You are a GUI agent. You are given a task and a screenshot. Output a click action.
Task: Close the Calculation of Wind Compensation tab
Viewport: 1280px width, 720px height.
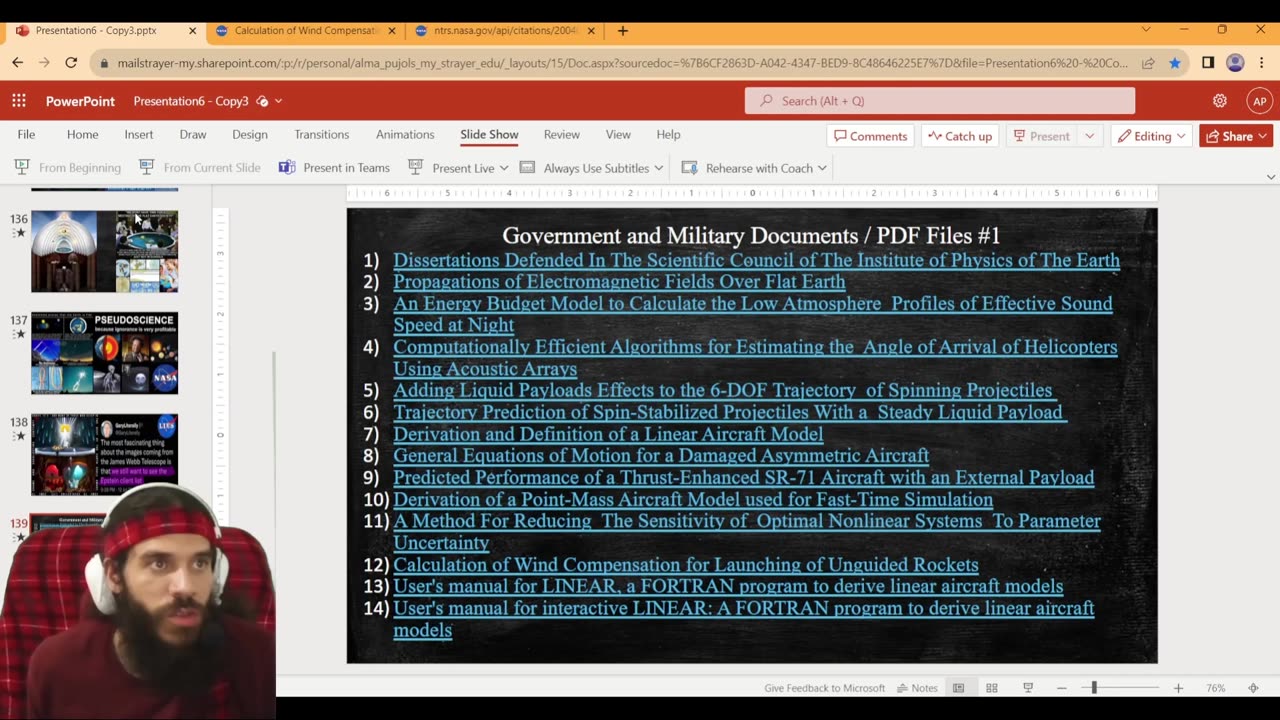[392, 31]
